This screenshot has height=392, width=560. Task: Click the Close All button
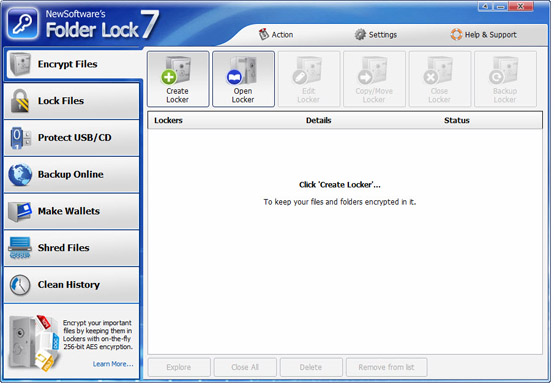[x=245, y=367]
